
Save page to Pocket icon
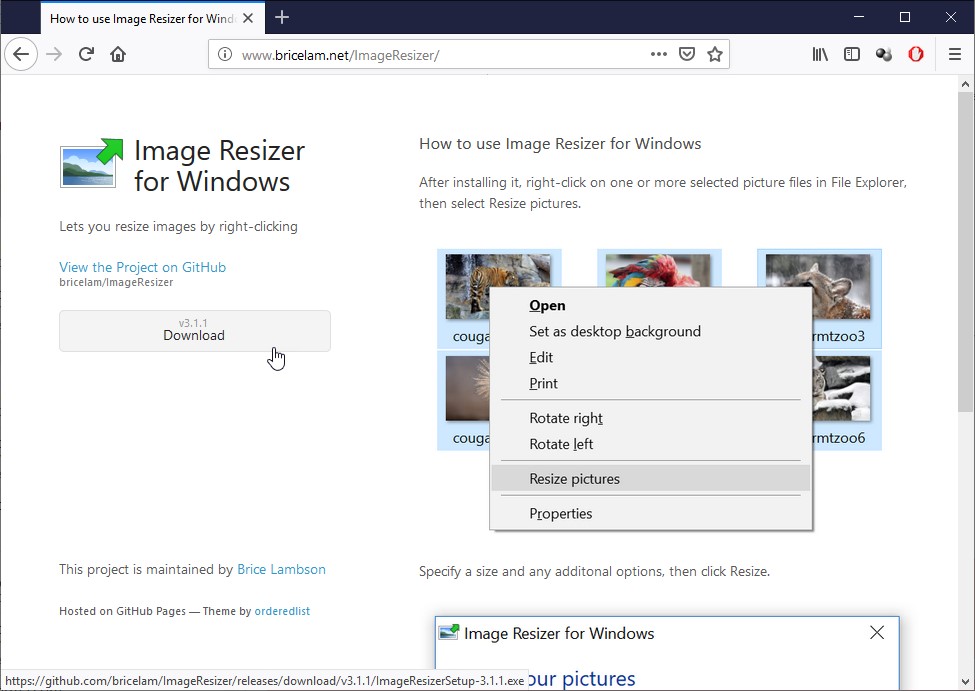click(x=687, y=54)
